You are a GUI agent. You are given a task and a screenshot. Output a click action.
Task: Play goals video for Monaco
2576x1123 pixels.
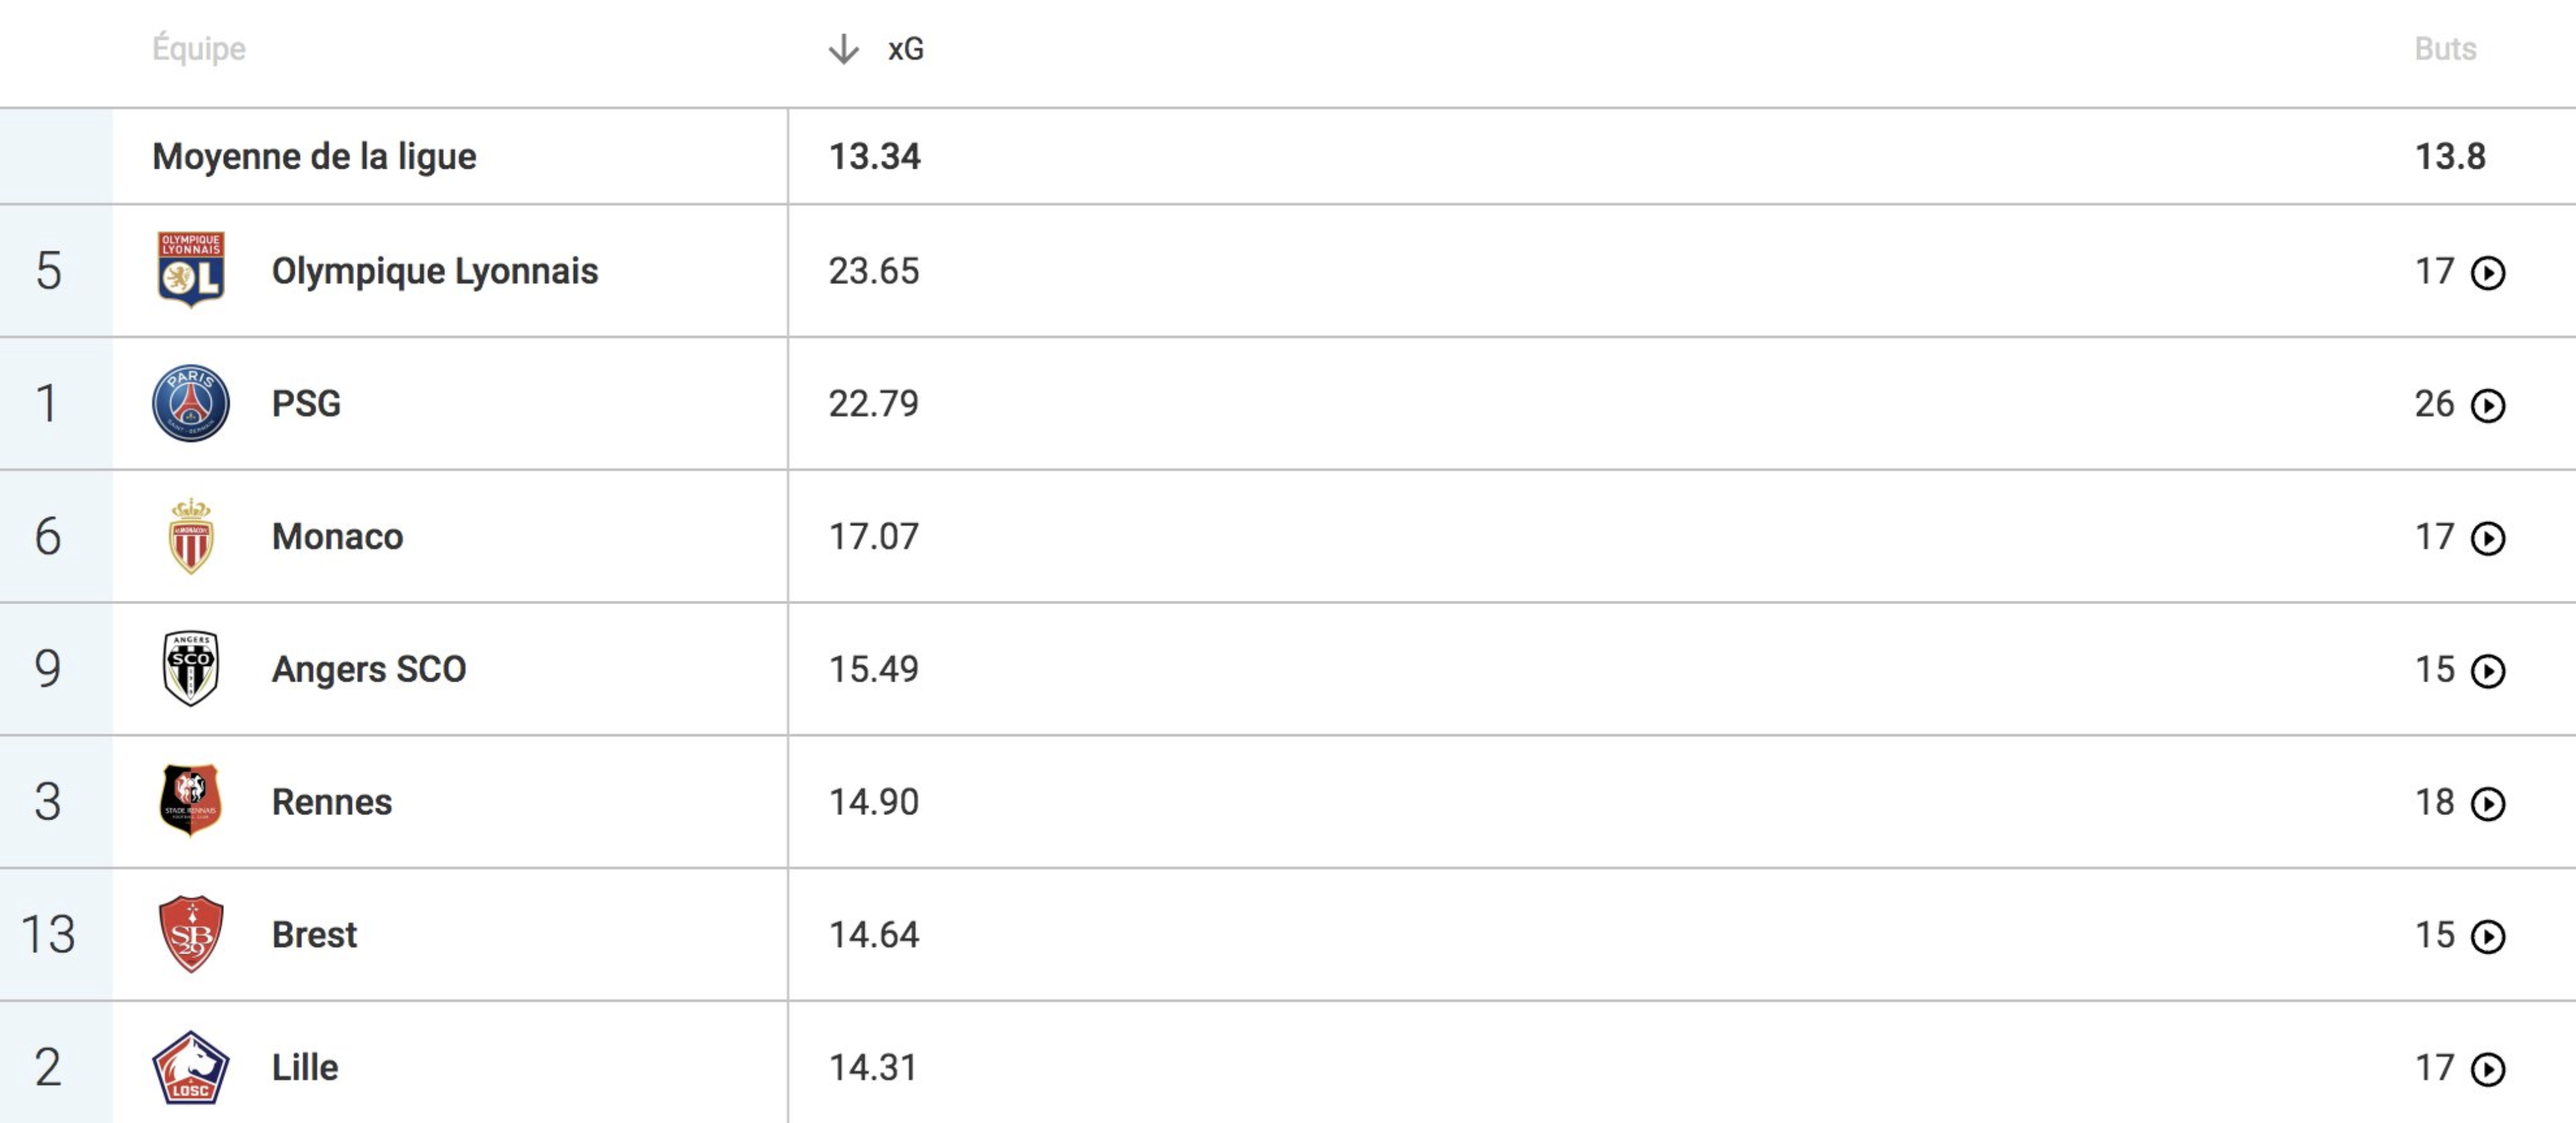click(x=2488, y=538)
